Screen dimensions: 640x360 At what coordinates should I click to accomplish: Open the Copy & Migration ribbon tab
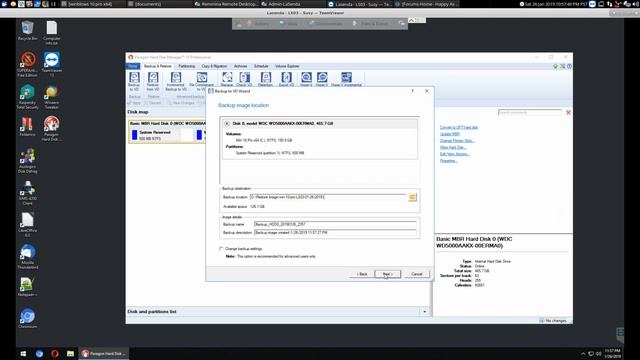(x=214, y=66)
